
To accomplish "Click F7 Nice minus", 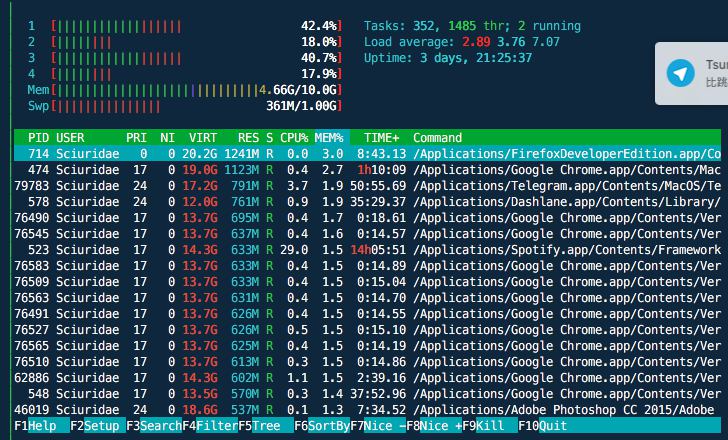I will tap(378, 426).
